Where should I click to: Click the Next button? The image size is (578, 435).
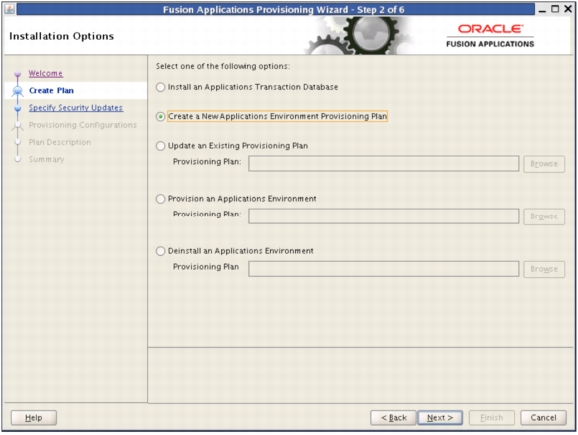440,418
